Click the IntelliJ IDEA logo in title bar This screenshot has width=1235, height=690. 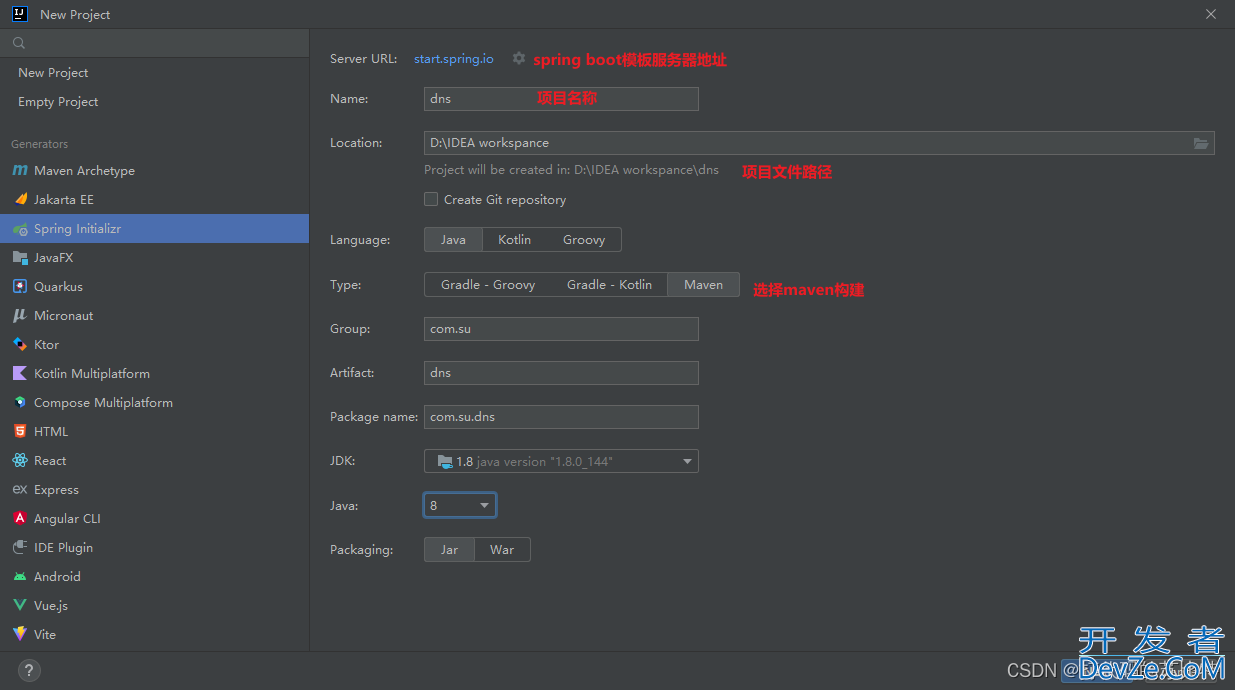click(x=19, y=14)
